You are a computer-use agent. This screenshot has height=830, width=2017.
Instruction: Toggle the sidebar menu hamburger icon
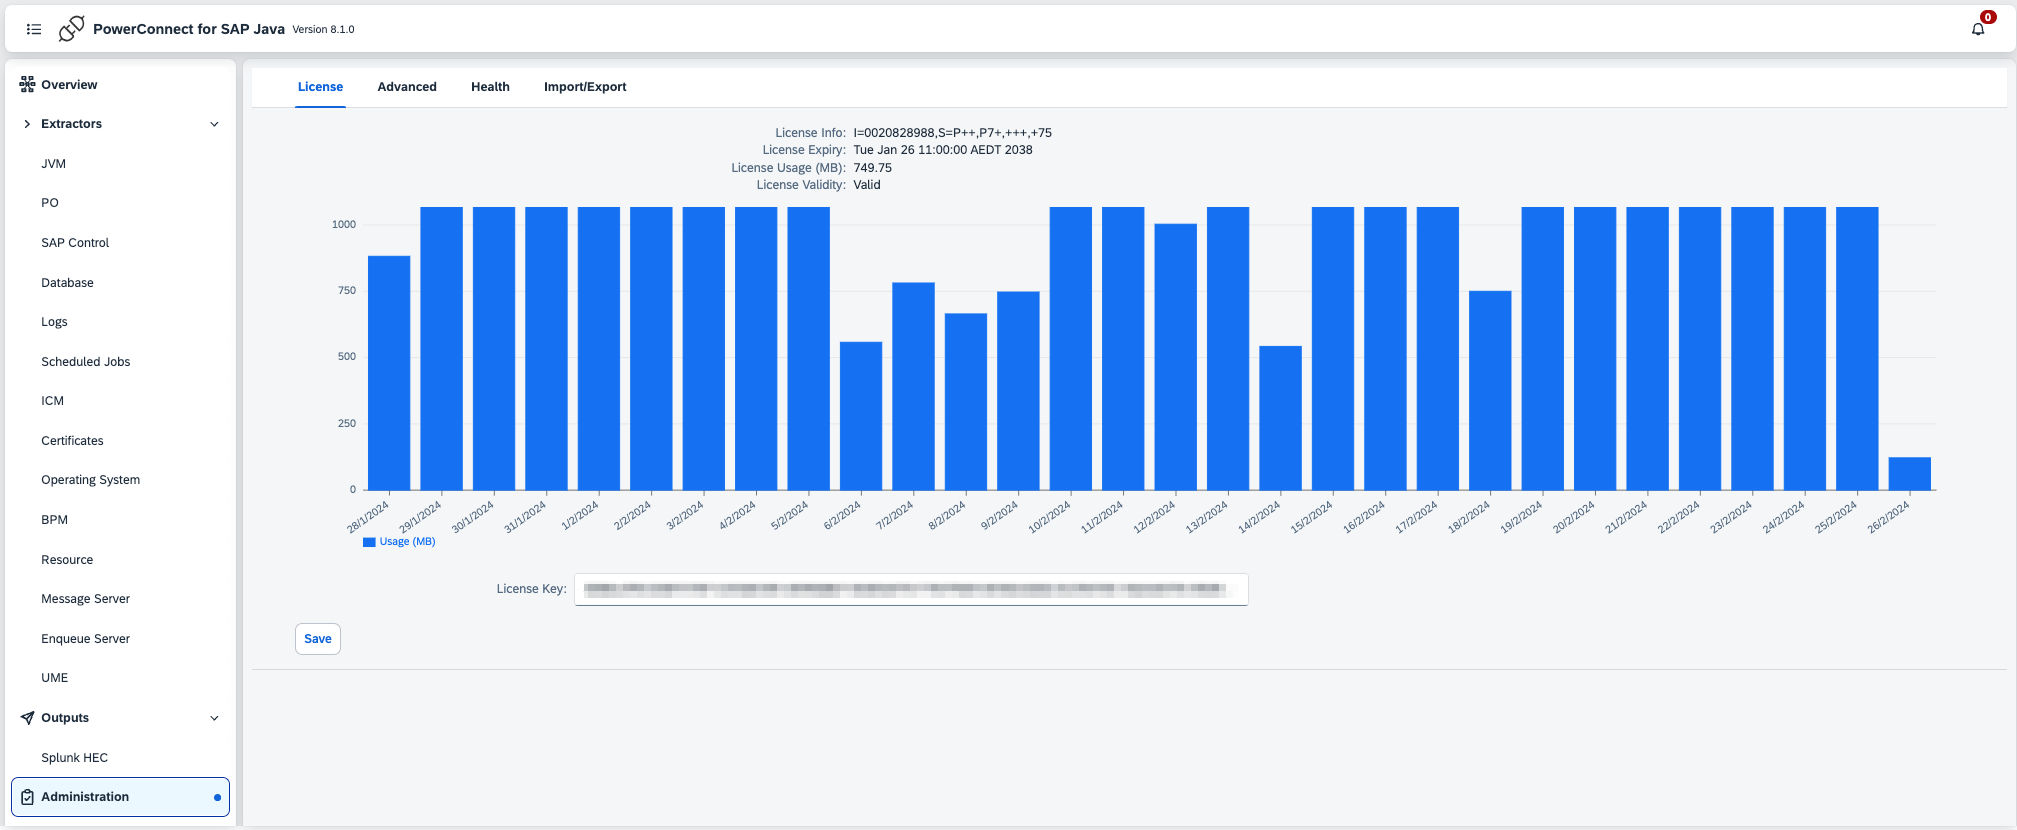[34, 29]
